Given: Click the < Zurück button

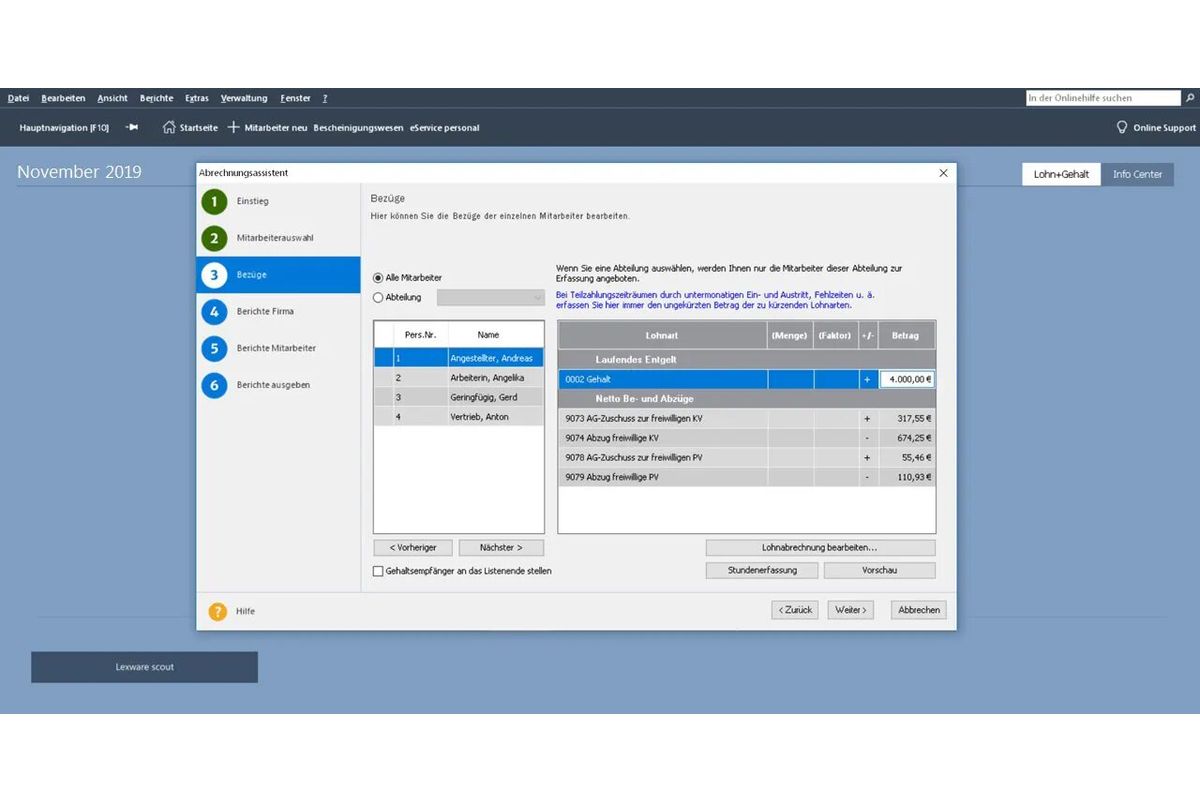Looking at the screenshot, I should (x=795, y=610).
